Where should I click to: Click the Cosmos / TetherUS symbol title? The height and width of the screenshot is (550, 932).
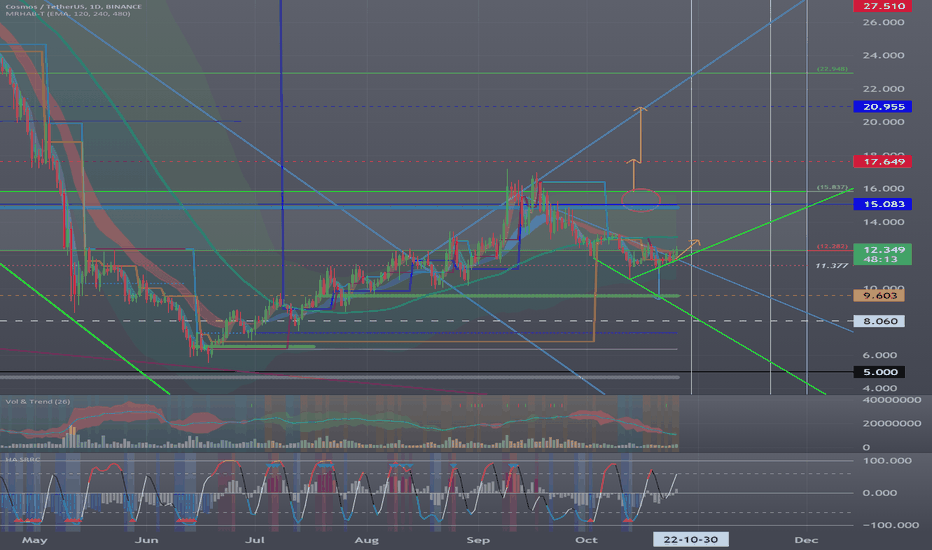tap(74, 7)
